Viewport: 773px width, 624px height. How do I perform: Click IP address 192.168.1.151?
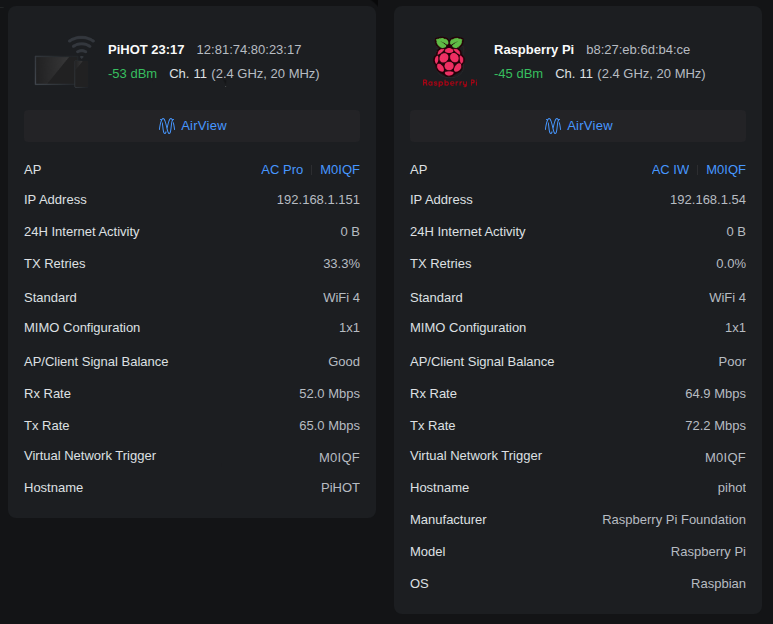[318, 200]
